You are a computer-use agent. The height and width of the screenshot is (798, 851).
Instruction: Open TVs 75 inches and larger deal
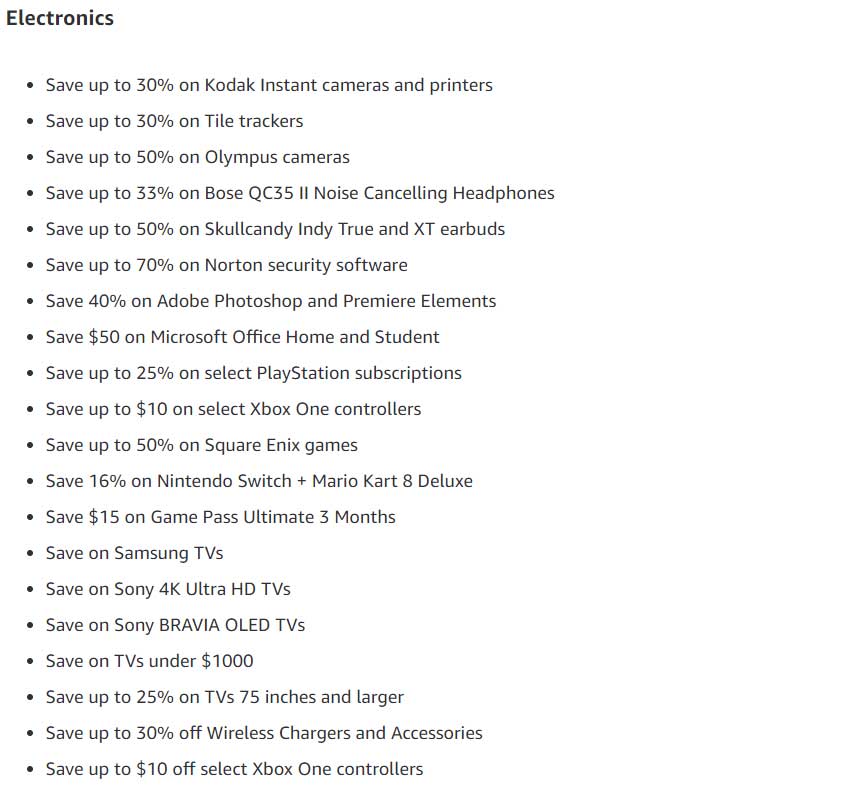[x=225, y=698]
